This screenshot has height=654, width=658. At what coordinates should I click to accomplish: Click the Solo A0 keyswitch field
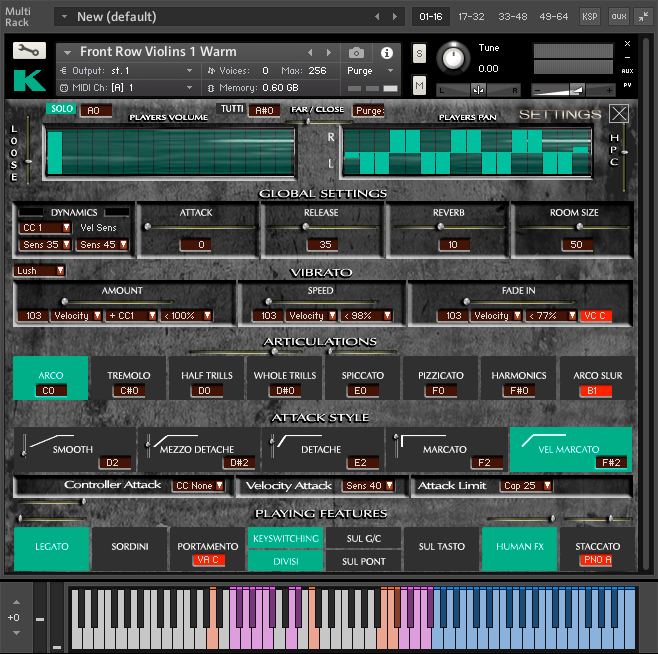coord(96,110)
